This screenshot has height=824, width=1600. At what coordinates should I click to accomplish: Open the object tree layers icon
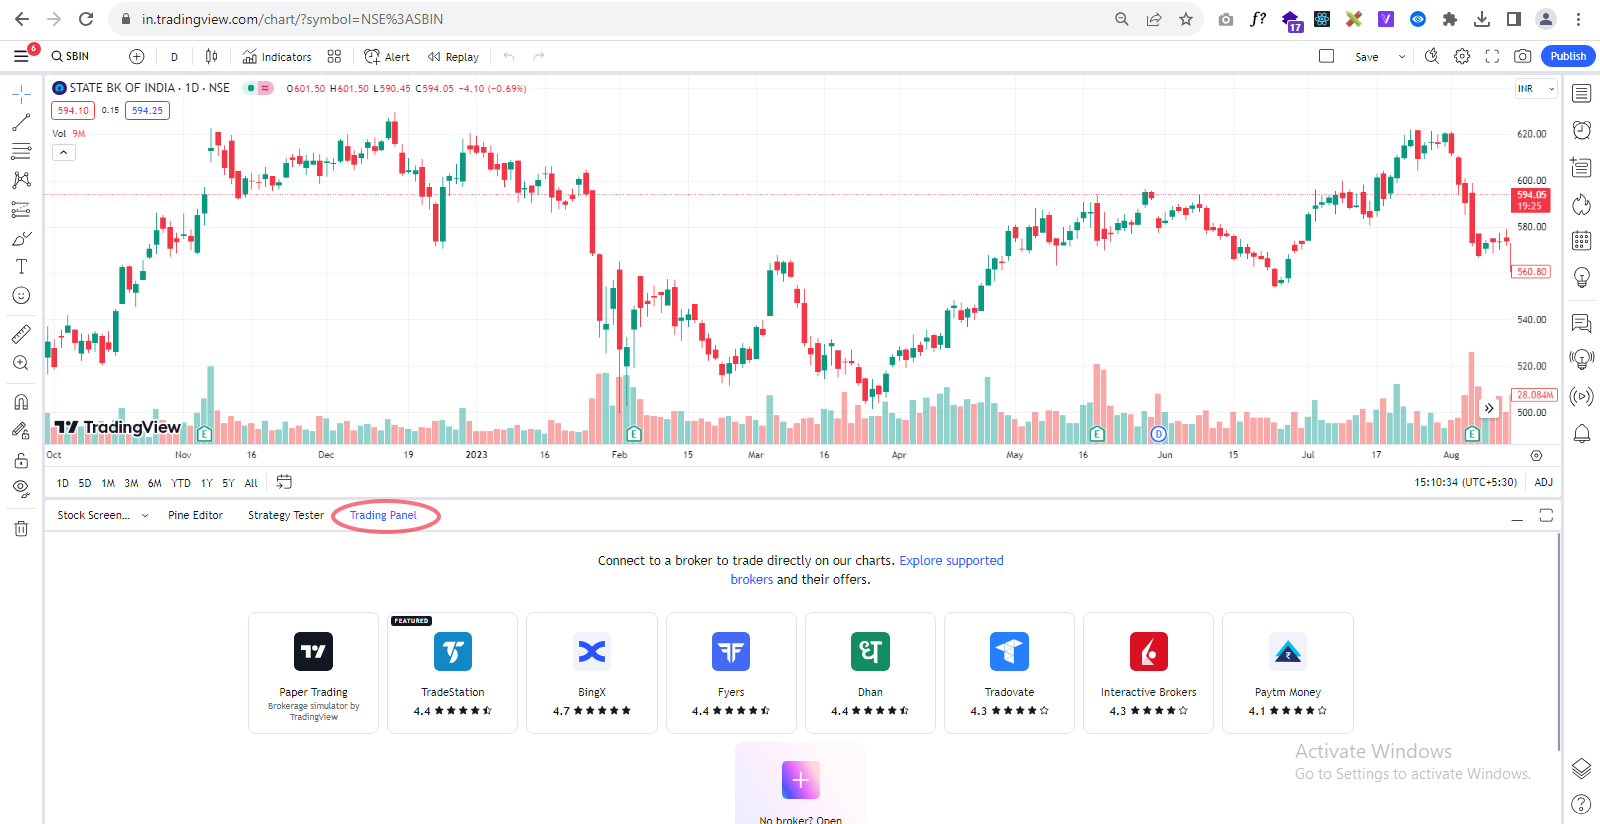[x=1581, y=768]
